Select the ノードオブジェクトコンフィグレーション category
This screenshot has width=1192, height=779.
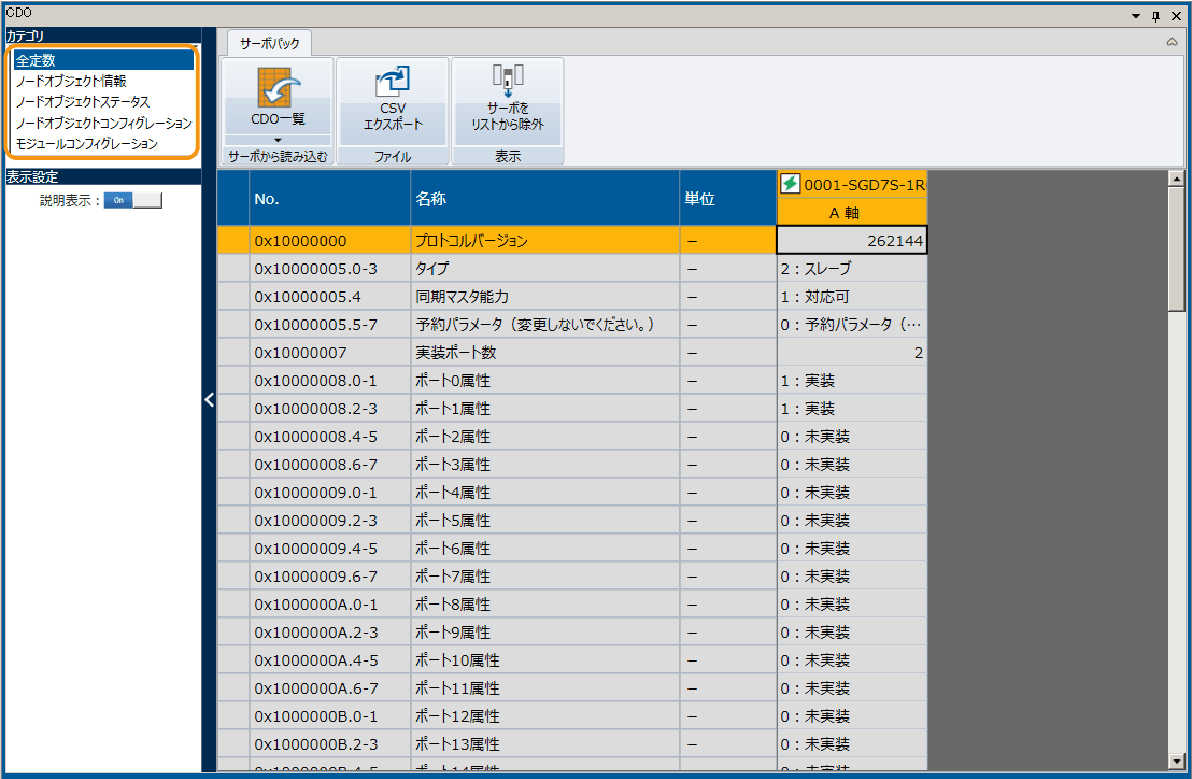(x=103, y=123)
